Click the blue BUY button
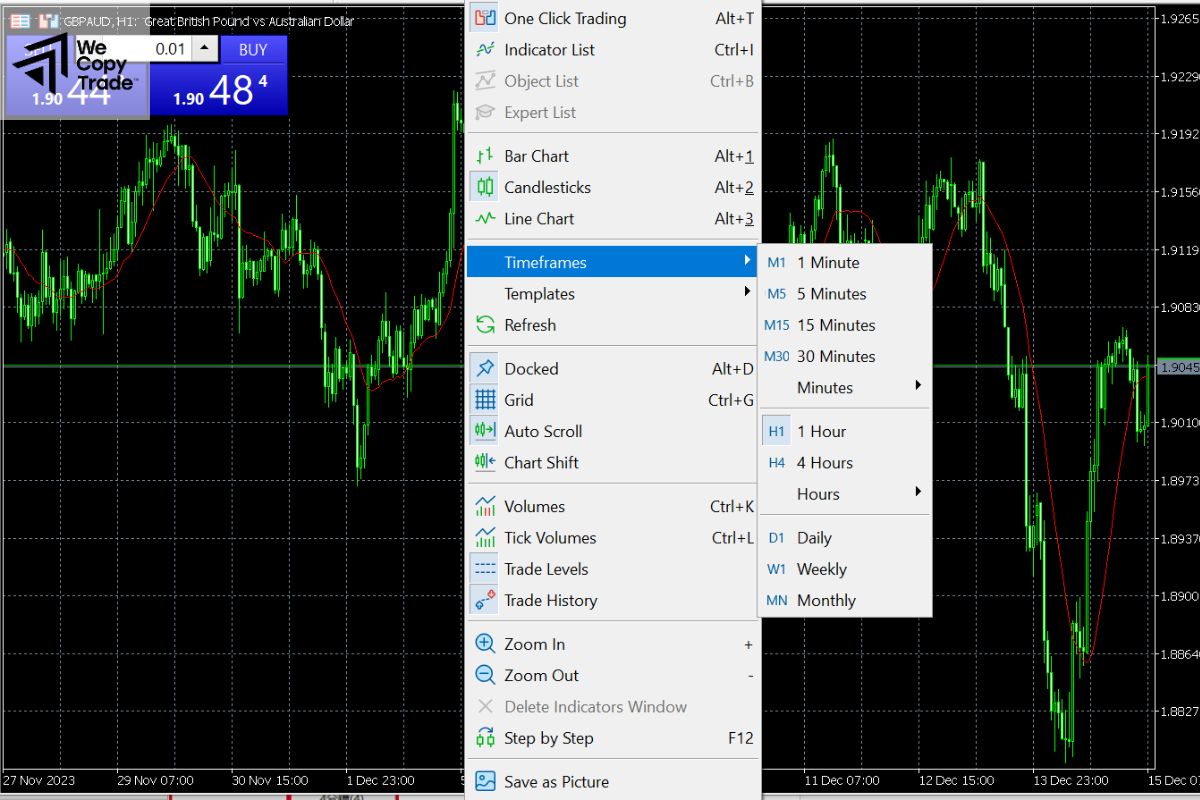The height and width of the screenshot is (800, 1200). 253,49
